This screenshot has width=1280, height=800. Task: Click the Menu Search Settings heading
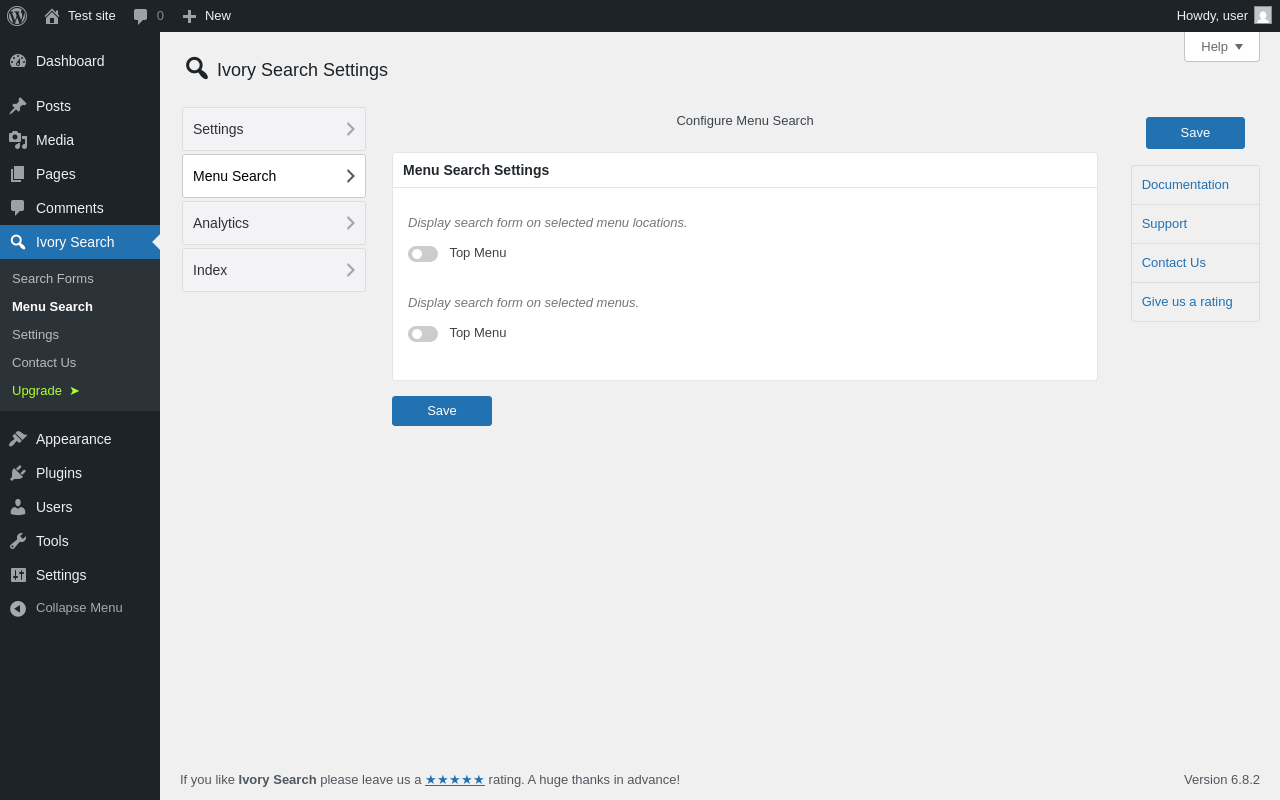476,170
